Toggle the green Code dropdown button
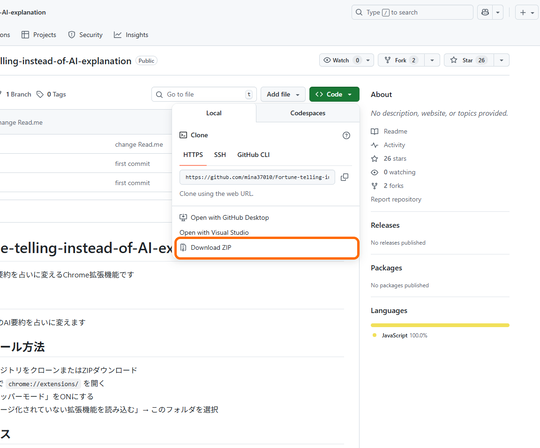Image resolution: width=540 pixels, height=448 pixels. click(334, 94)
